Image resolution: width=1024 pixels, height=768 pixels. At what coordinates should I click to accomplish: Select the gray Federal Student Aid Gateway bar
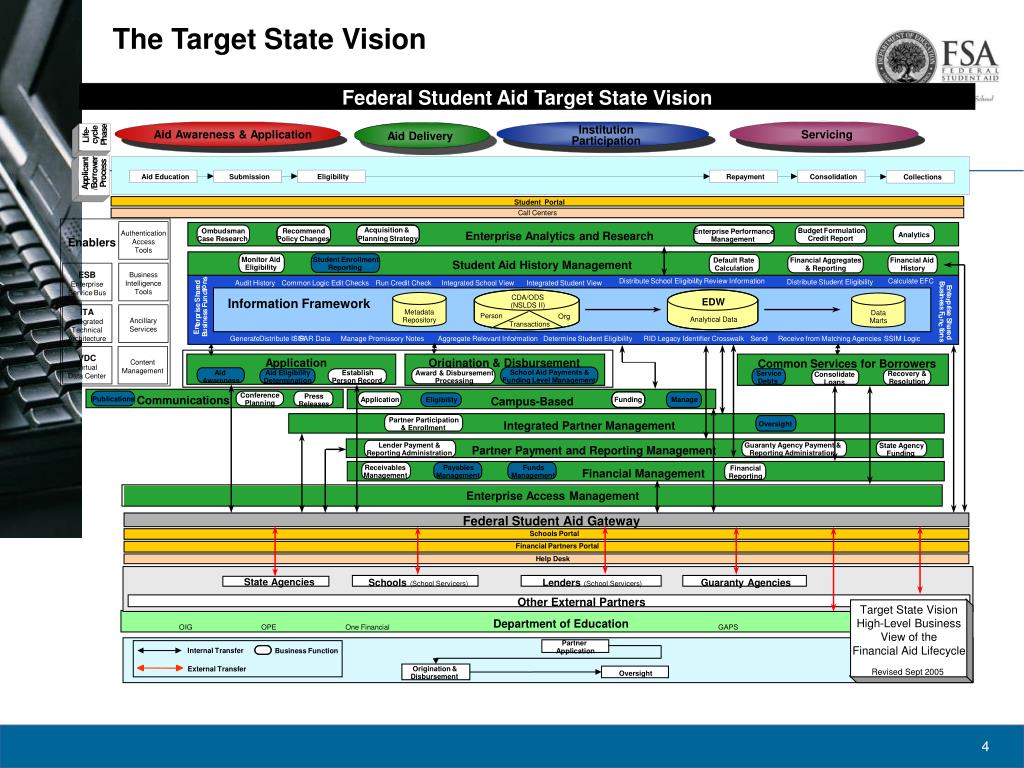[546, 520]
